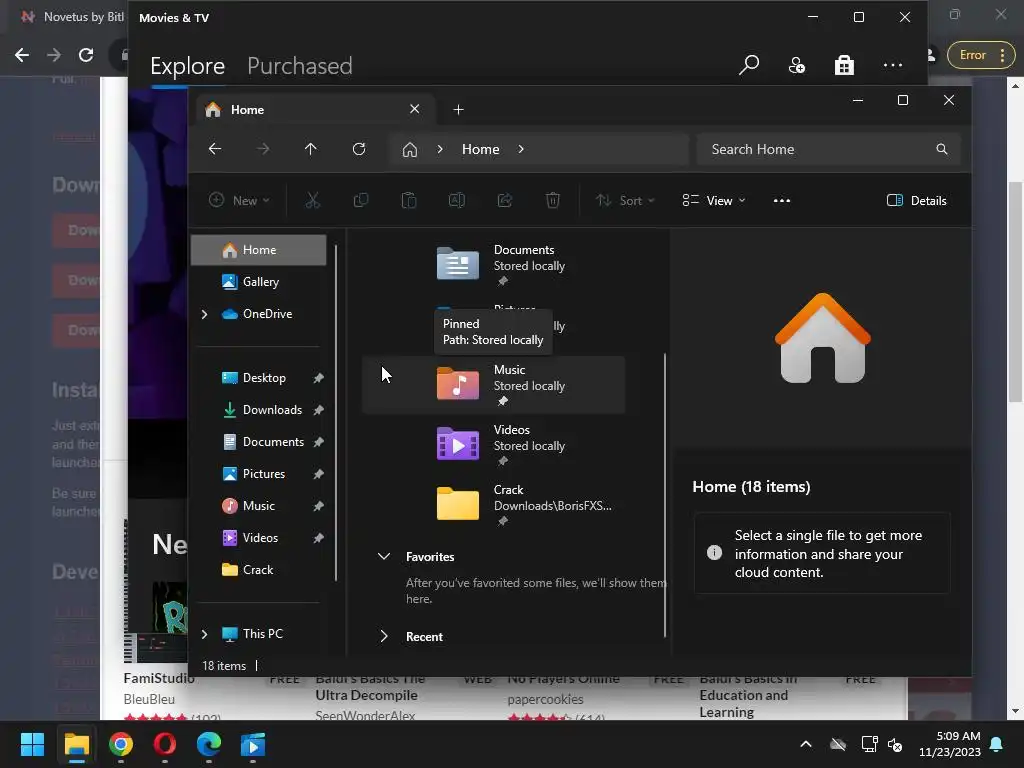This screenshot has width=1024, height=768.
Task: Select Downloads in the navigation pane
Action: tap(259, 410)
